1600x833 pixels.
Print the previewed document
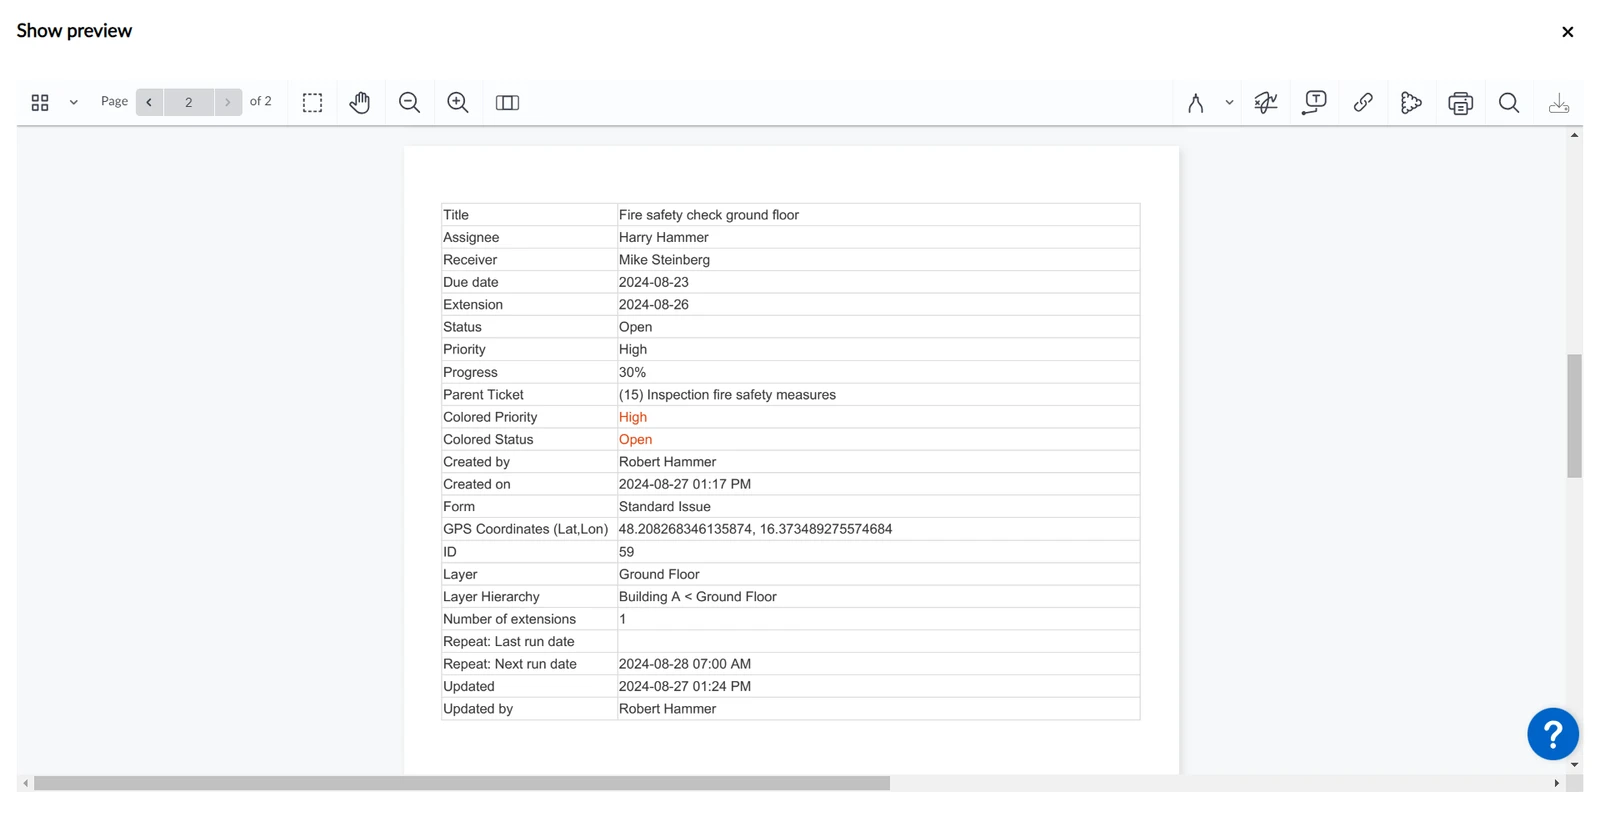(1460, 102)
